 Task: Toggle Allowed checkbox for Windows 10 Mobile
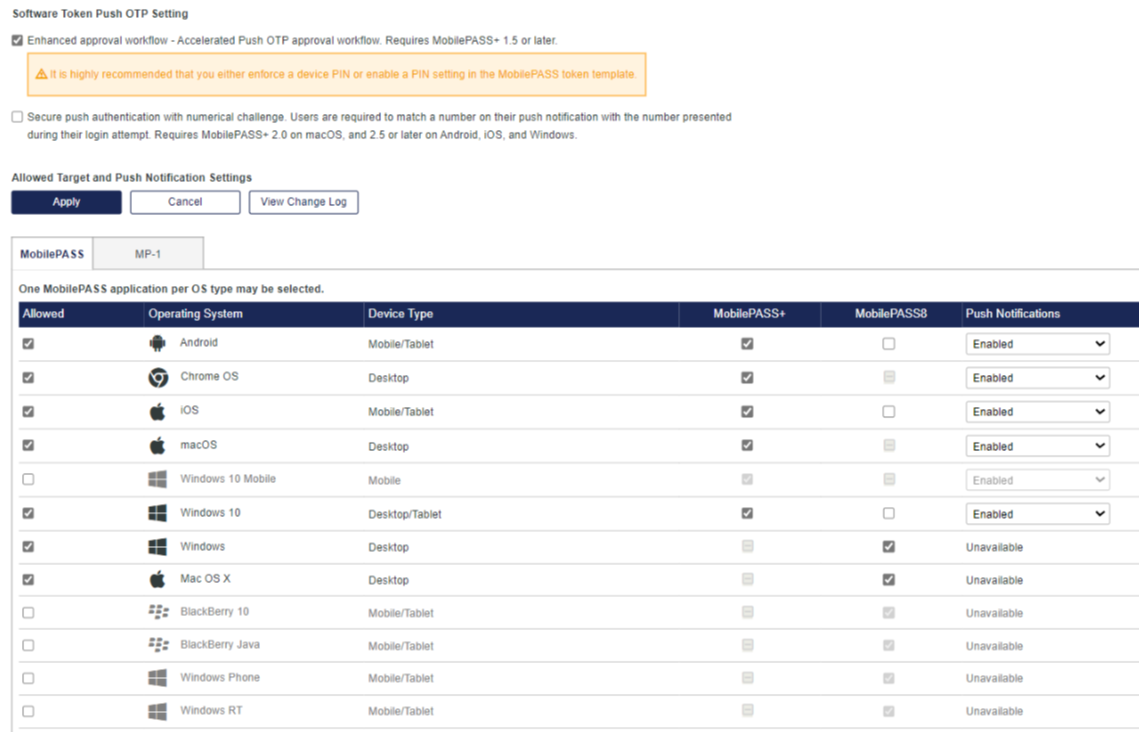tap(28, 480)
